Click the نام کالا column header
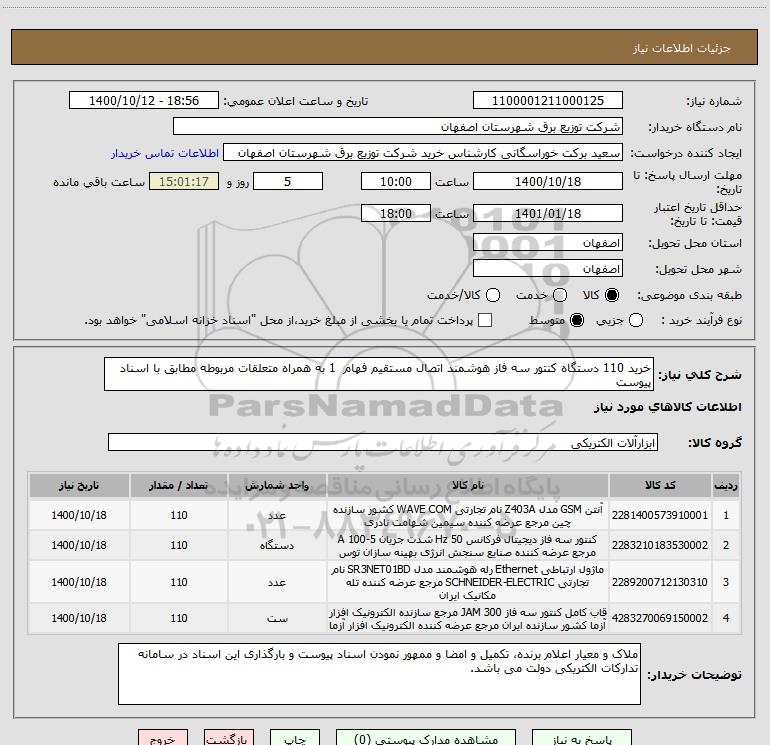The width and height of the screenshot is (770, 745). coord(468,485)
